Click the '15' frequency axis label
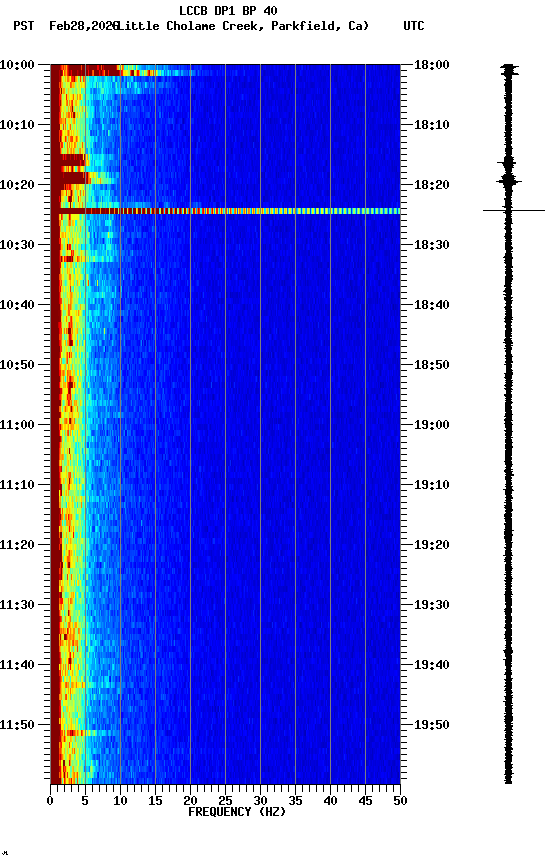The image size is (552, 864). pos(155,801)
